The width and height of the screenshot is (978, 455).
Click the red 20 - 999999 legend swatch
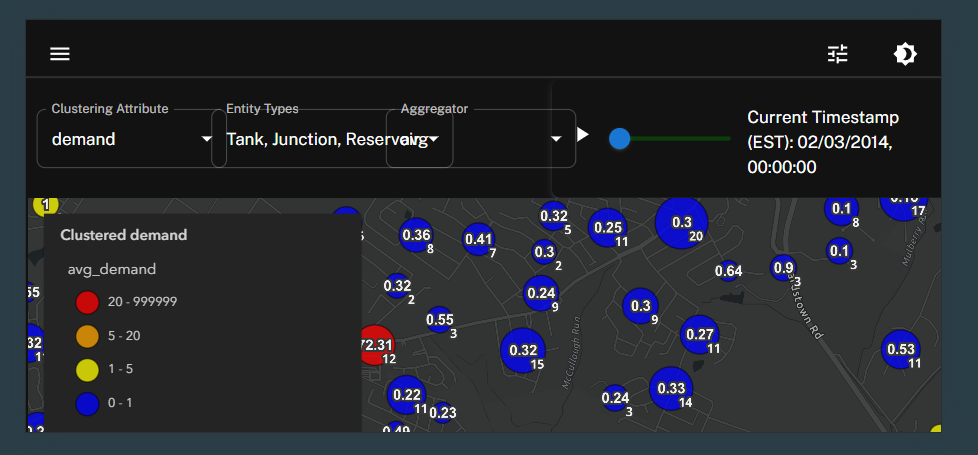click(87, 302)
